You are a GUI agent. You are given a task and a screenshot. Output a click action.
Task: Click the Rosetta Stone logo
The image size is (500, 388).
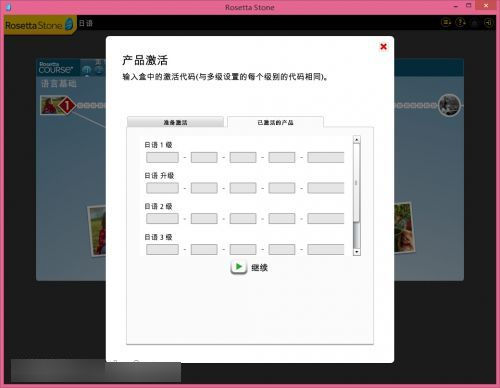click(39, 25)
